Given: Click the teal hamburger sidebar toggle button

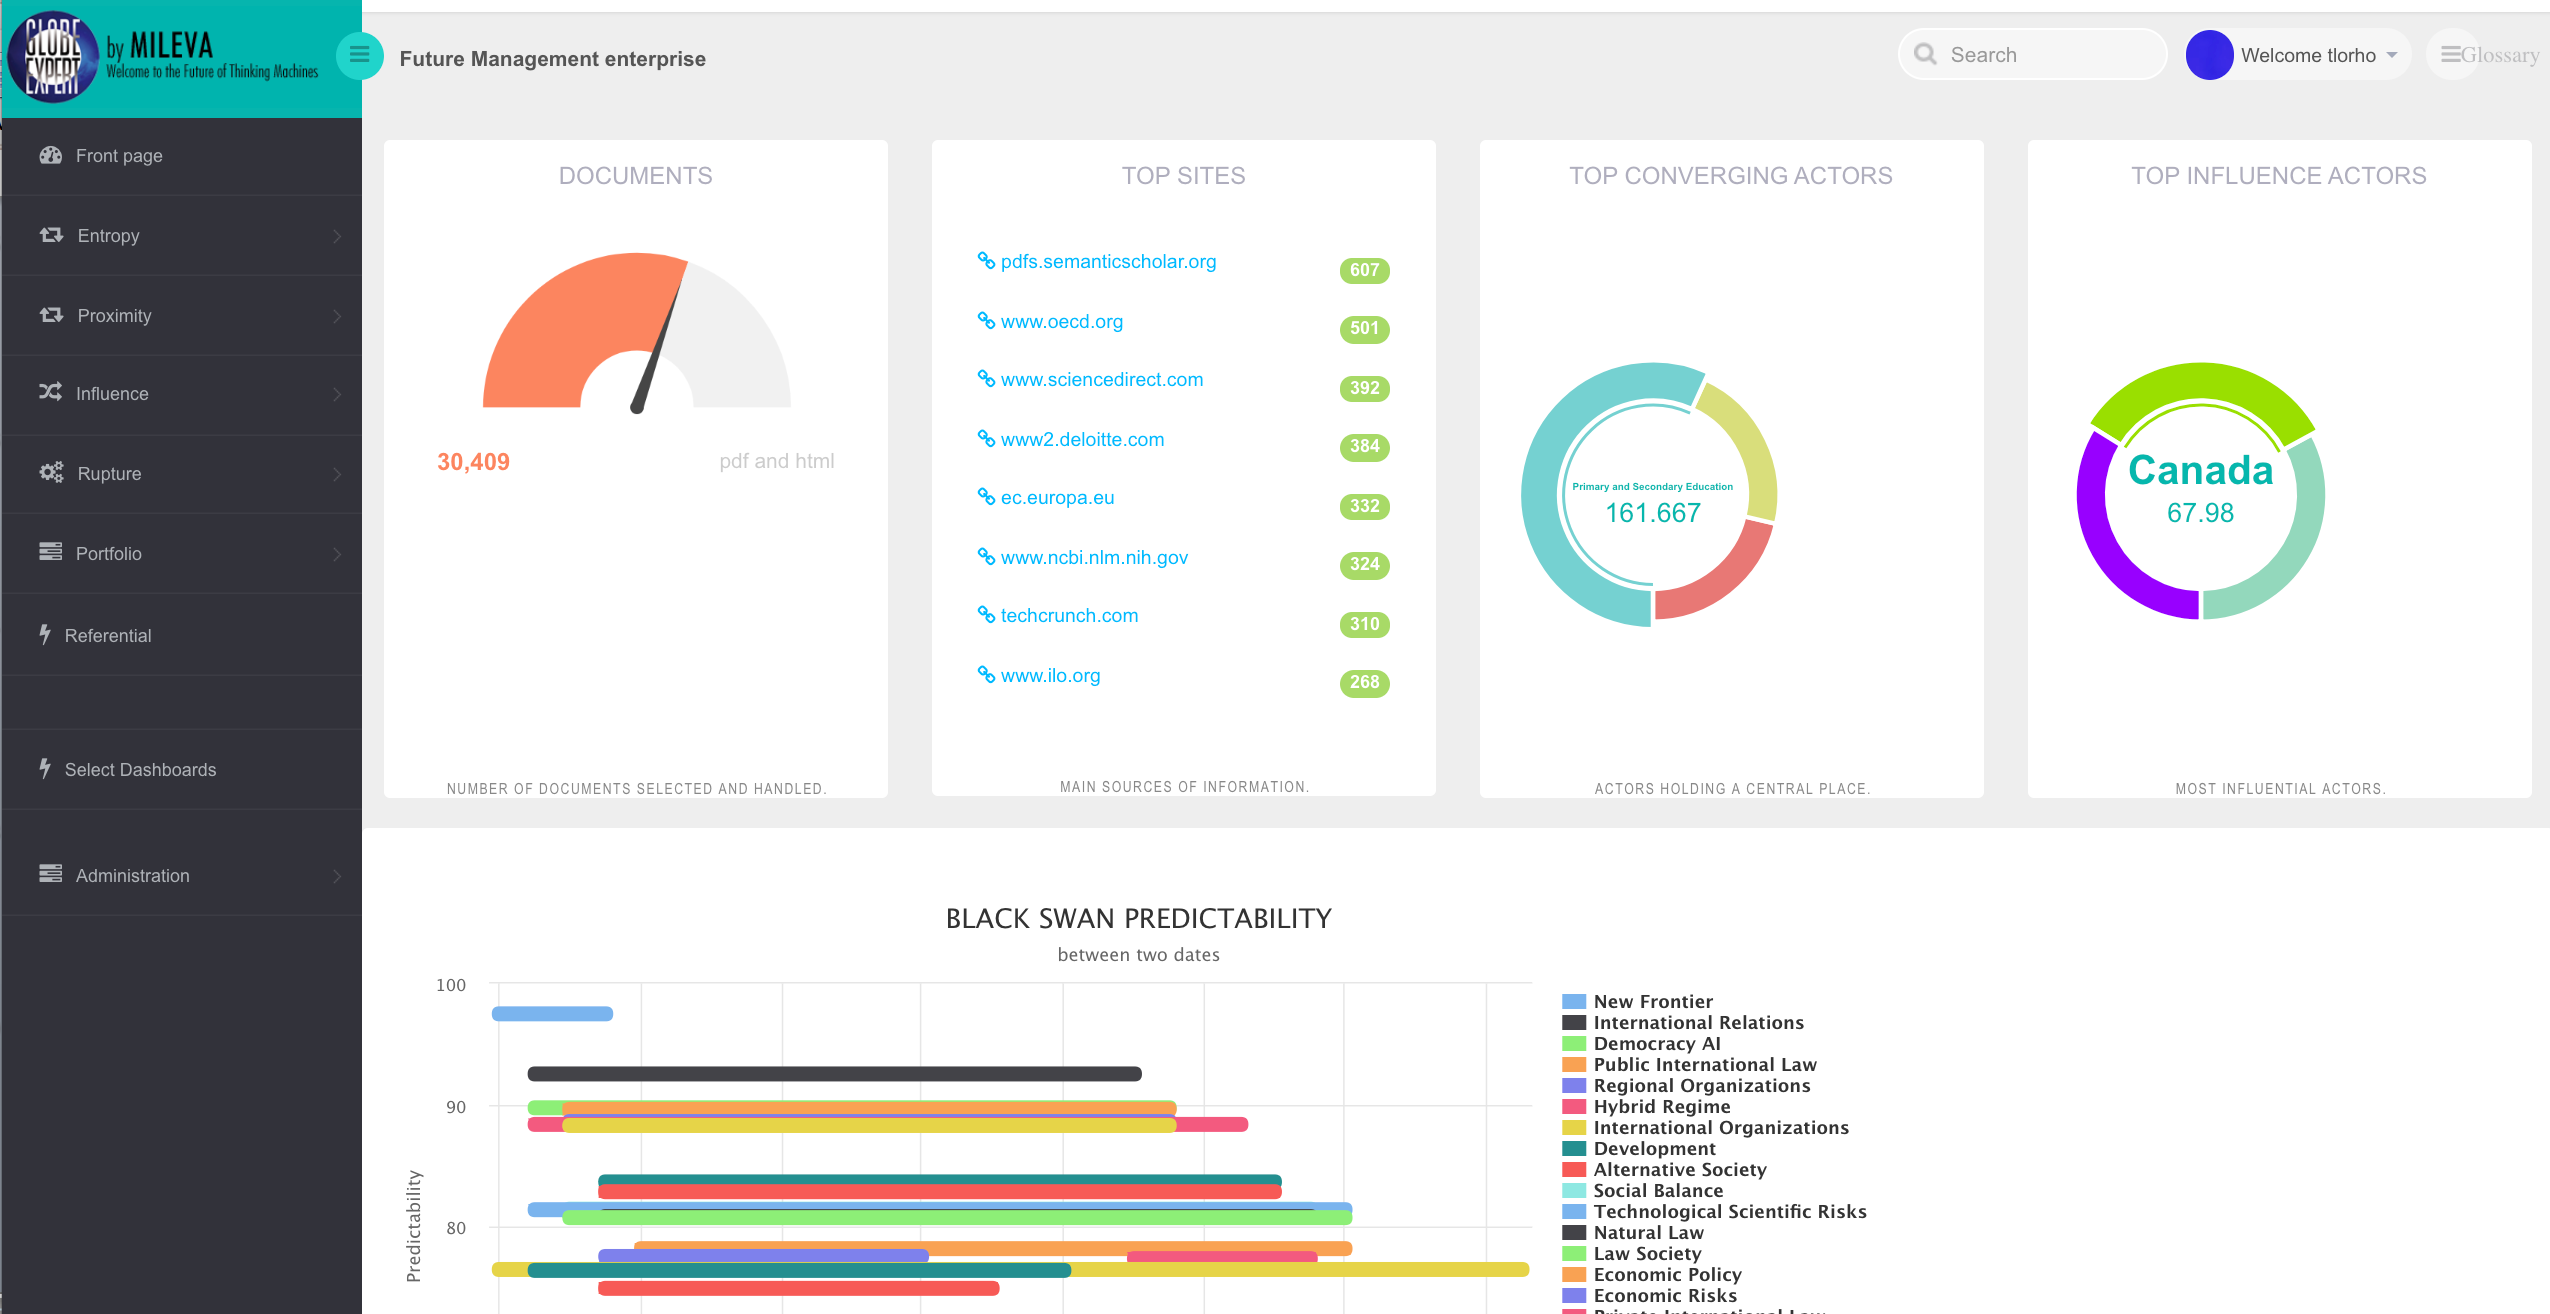Looking at the screenshot, I should [359, 55].
